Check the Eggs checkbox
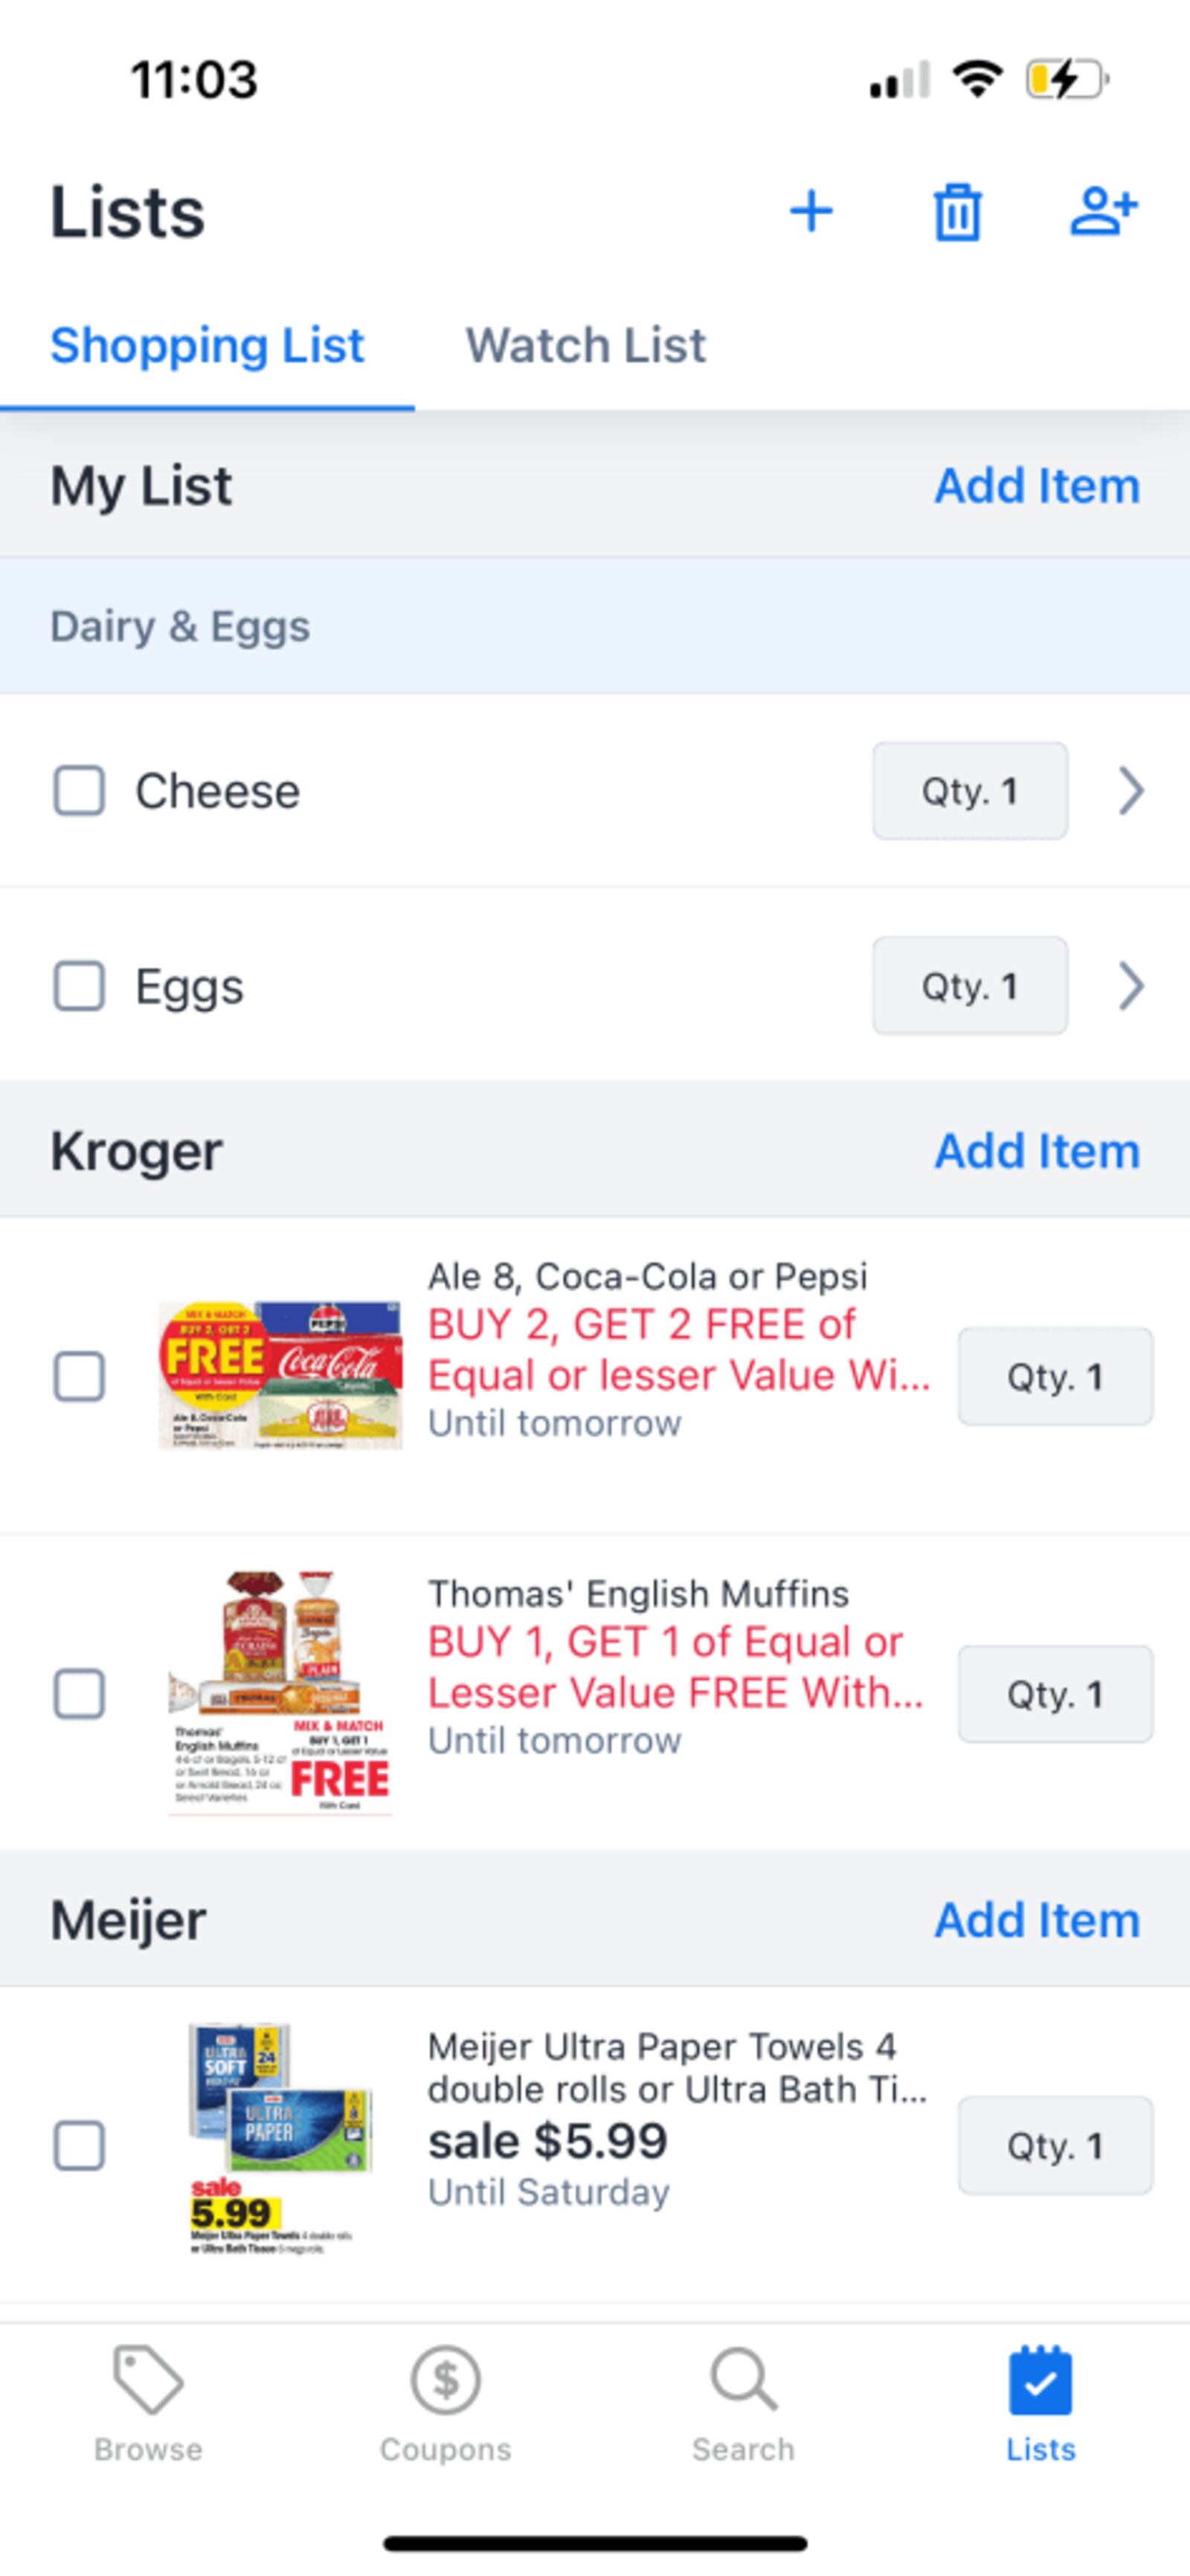 click(x=79, y=986)
